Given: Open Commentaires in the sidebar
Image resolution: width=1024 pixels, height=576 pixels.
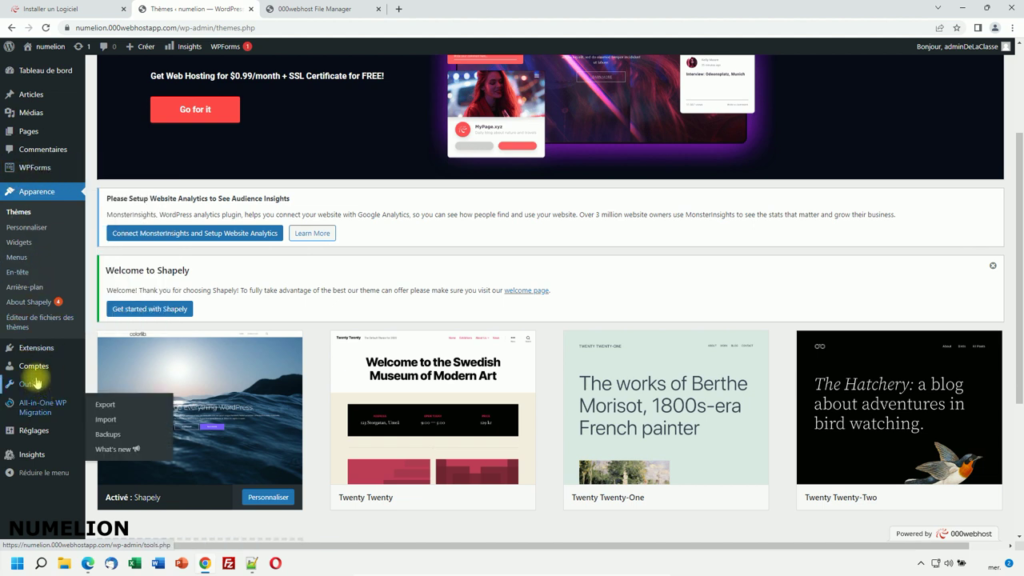Looking at the screenshot, I should point(42,149).
